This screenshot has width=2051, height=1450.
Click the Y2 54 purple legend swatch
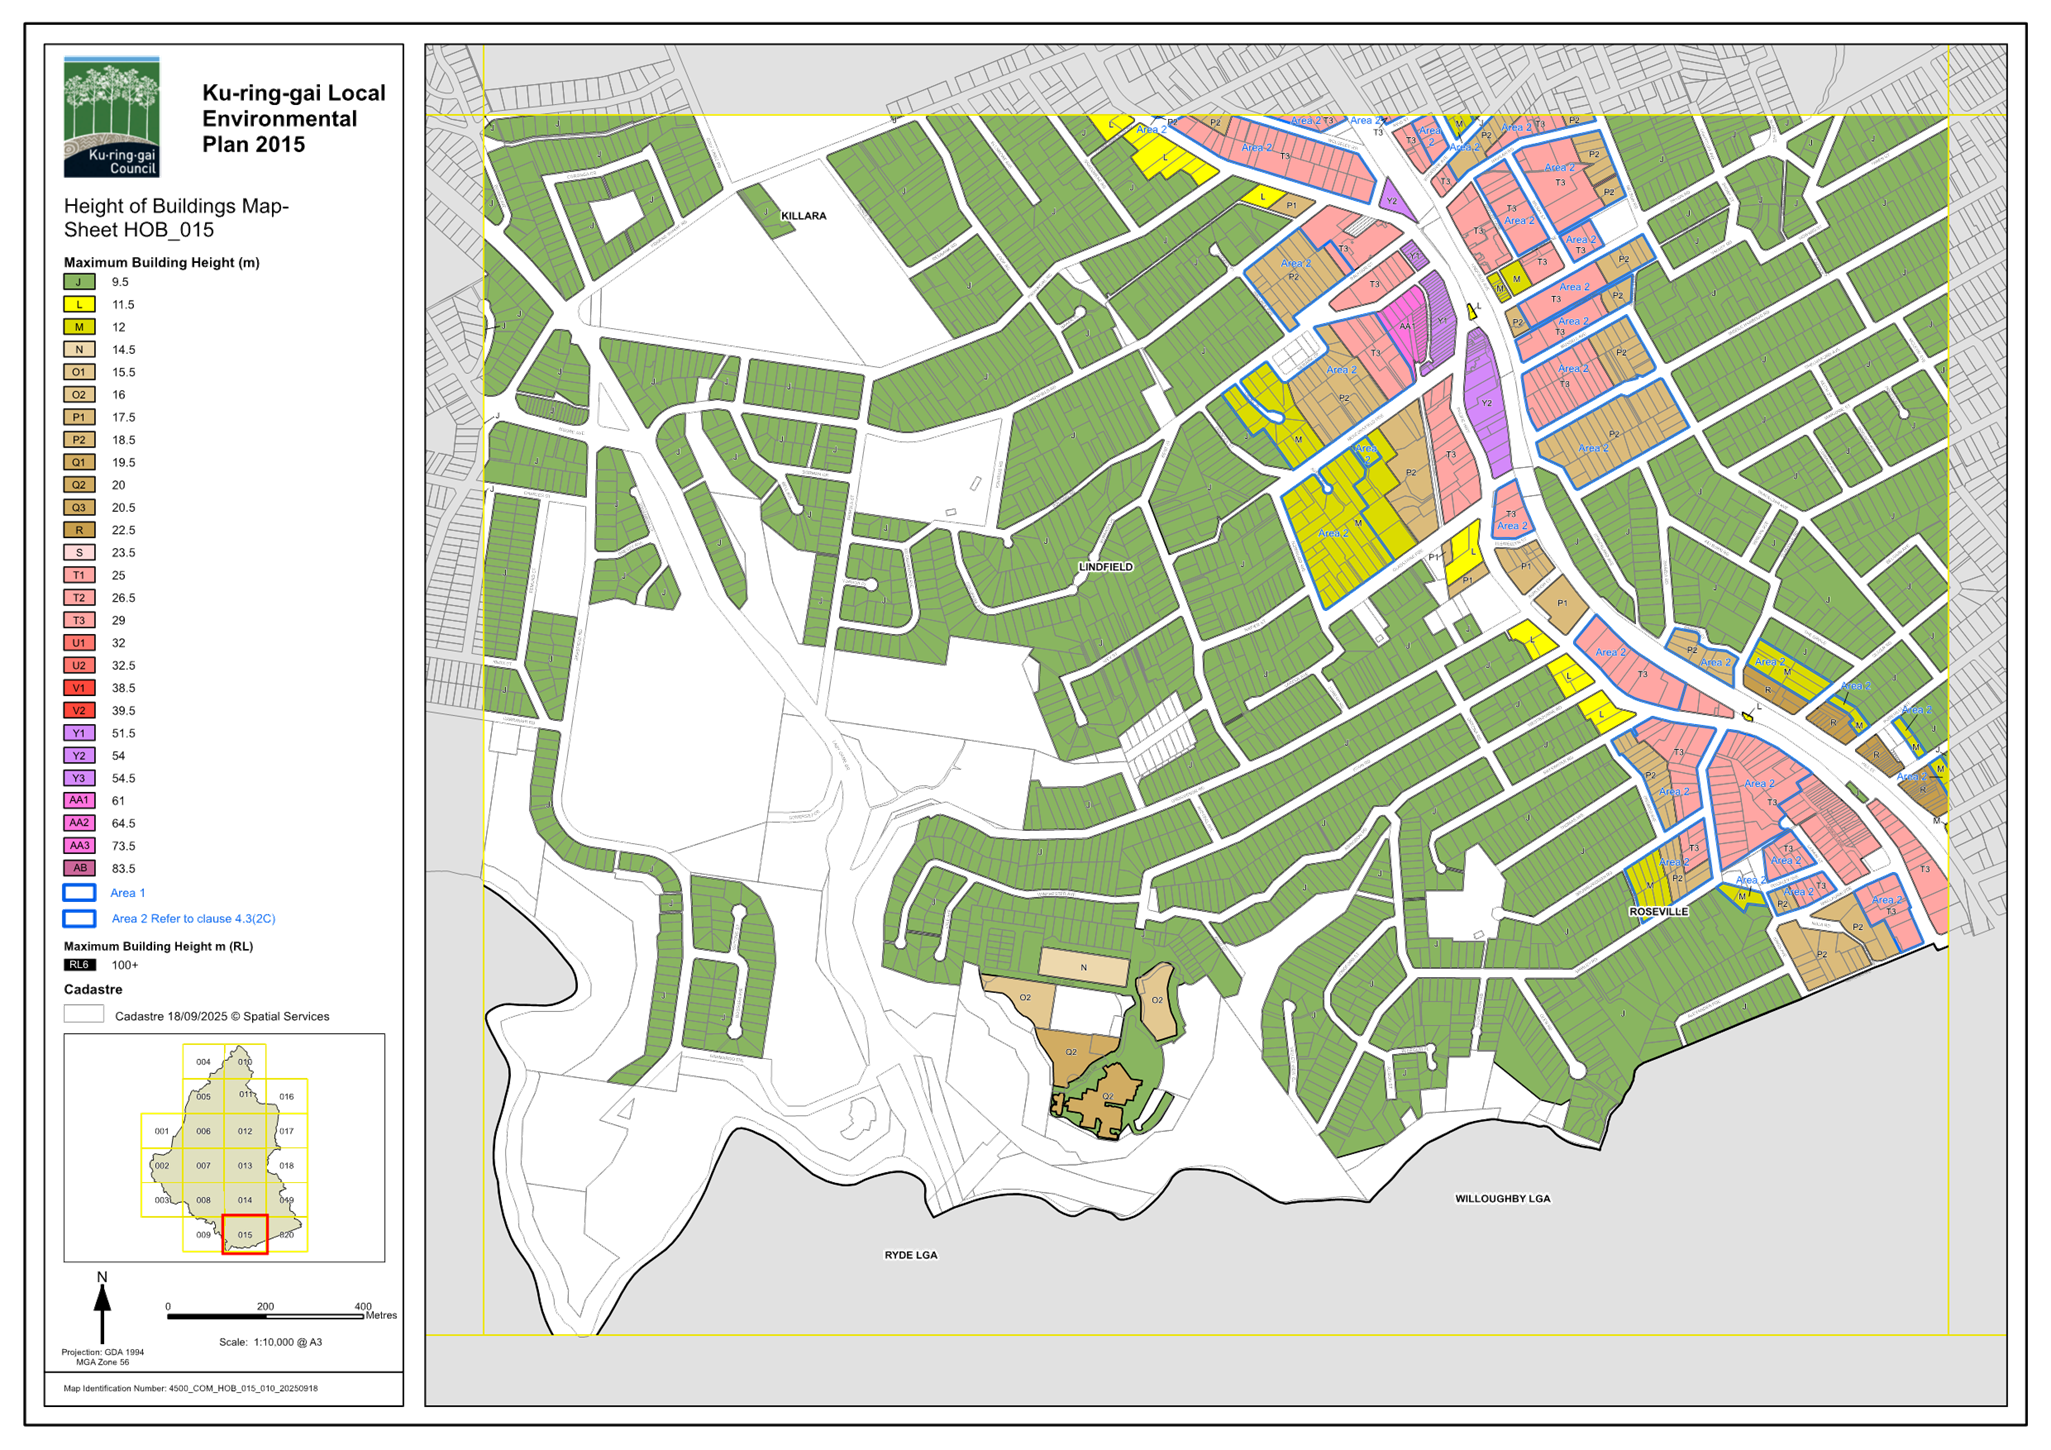pyautogui.click(x=79, y=756)
